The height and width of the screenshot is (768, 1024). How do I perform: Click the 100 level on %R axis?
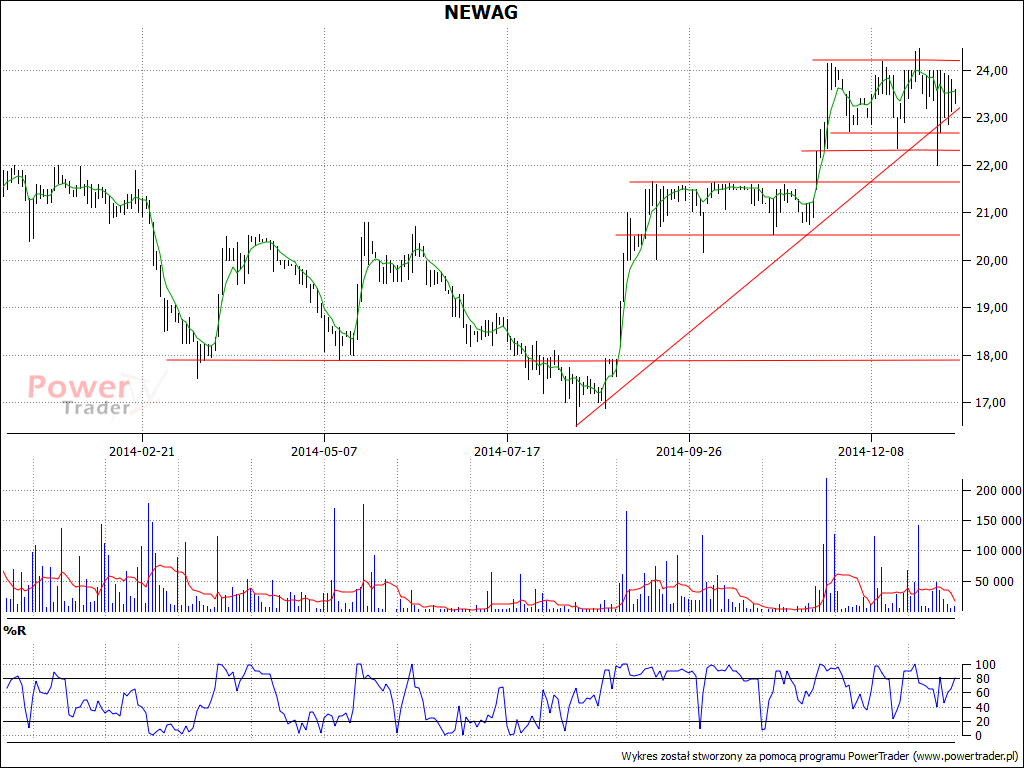[x=984, y=665]
